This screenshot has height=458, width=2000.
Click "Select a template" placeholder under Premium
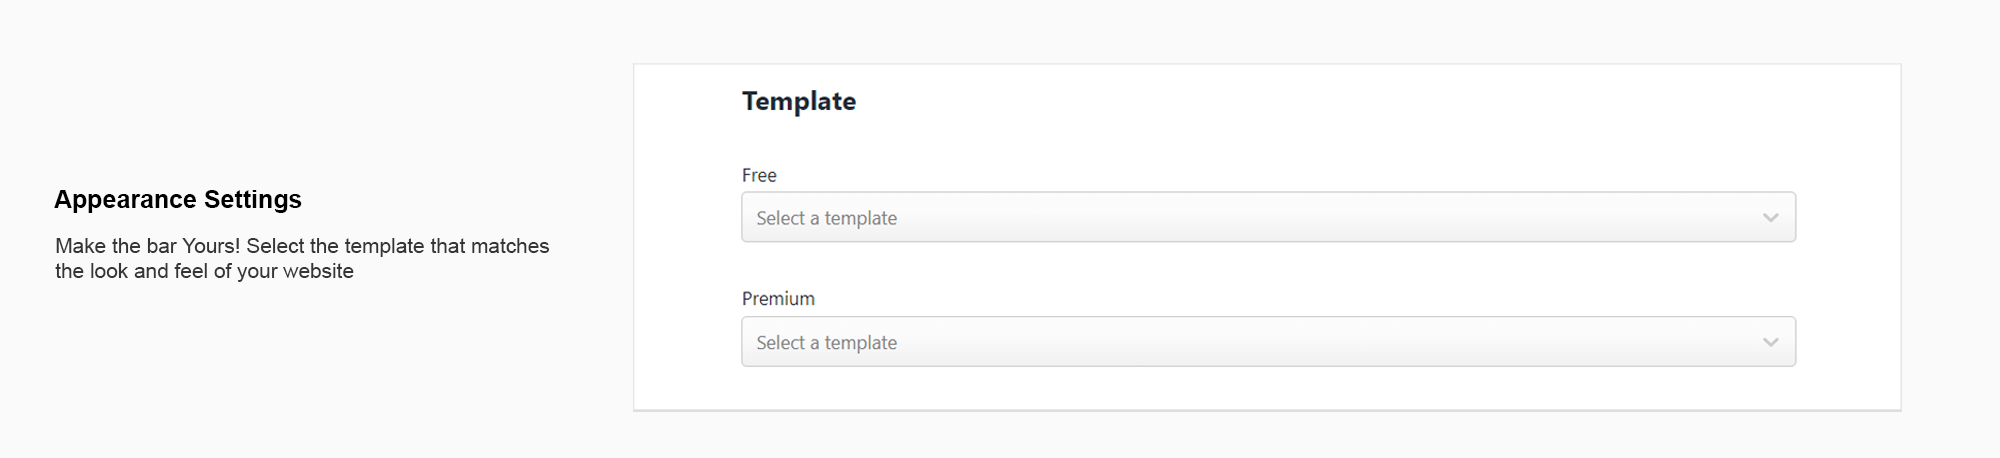(826, 343)
